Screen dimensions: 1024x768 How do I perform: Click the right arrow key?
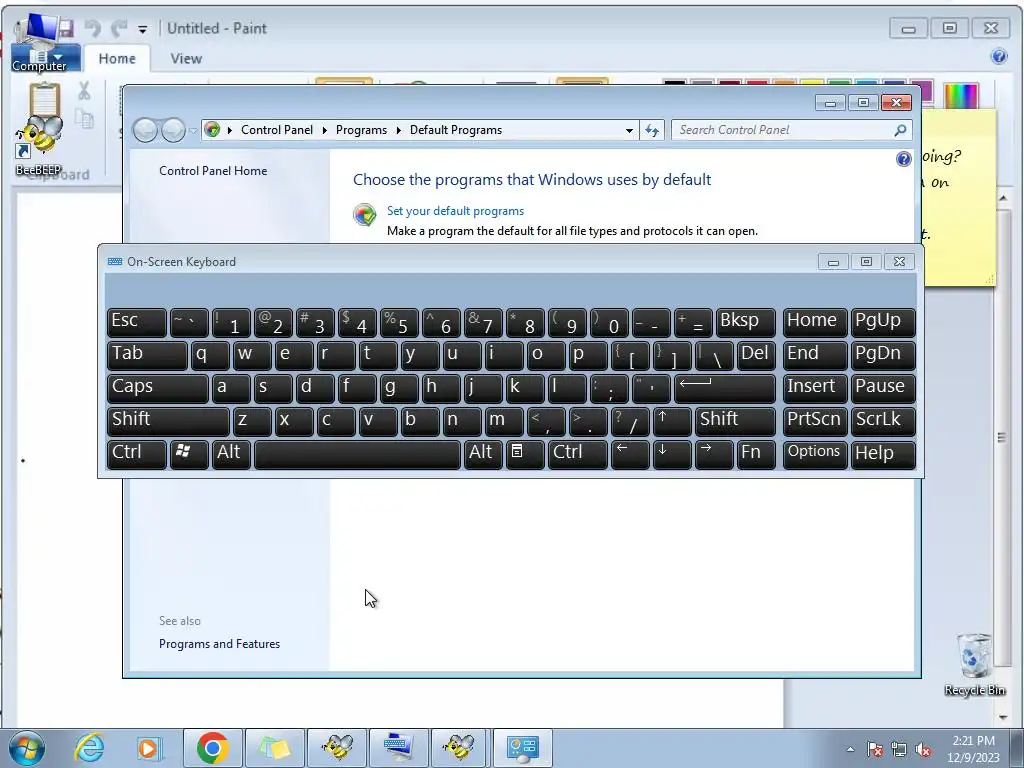(714, 454)
